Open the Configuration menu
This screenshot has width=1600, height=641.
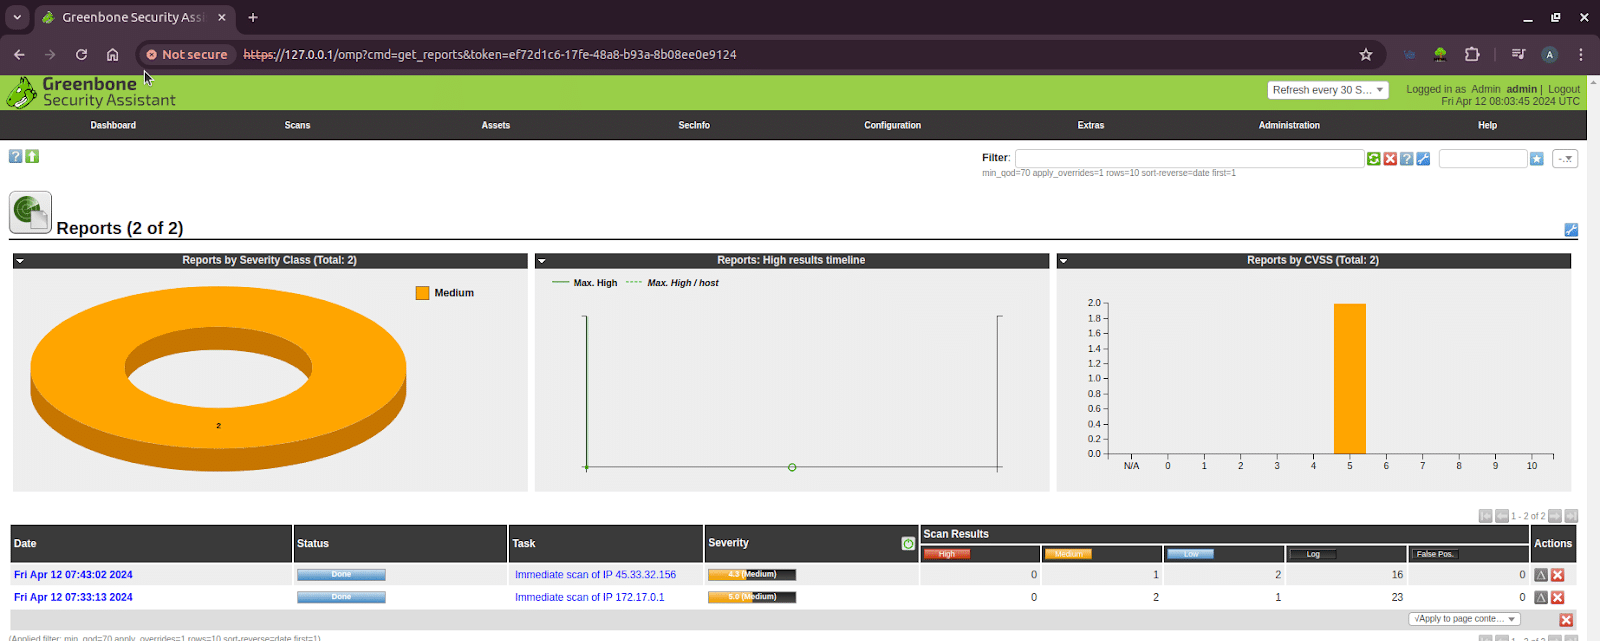tap(892, 125)
